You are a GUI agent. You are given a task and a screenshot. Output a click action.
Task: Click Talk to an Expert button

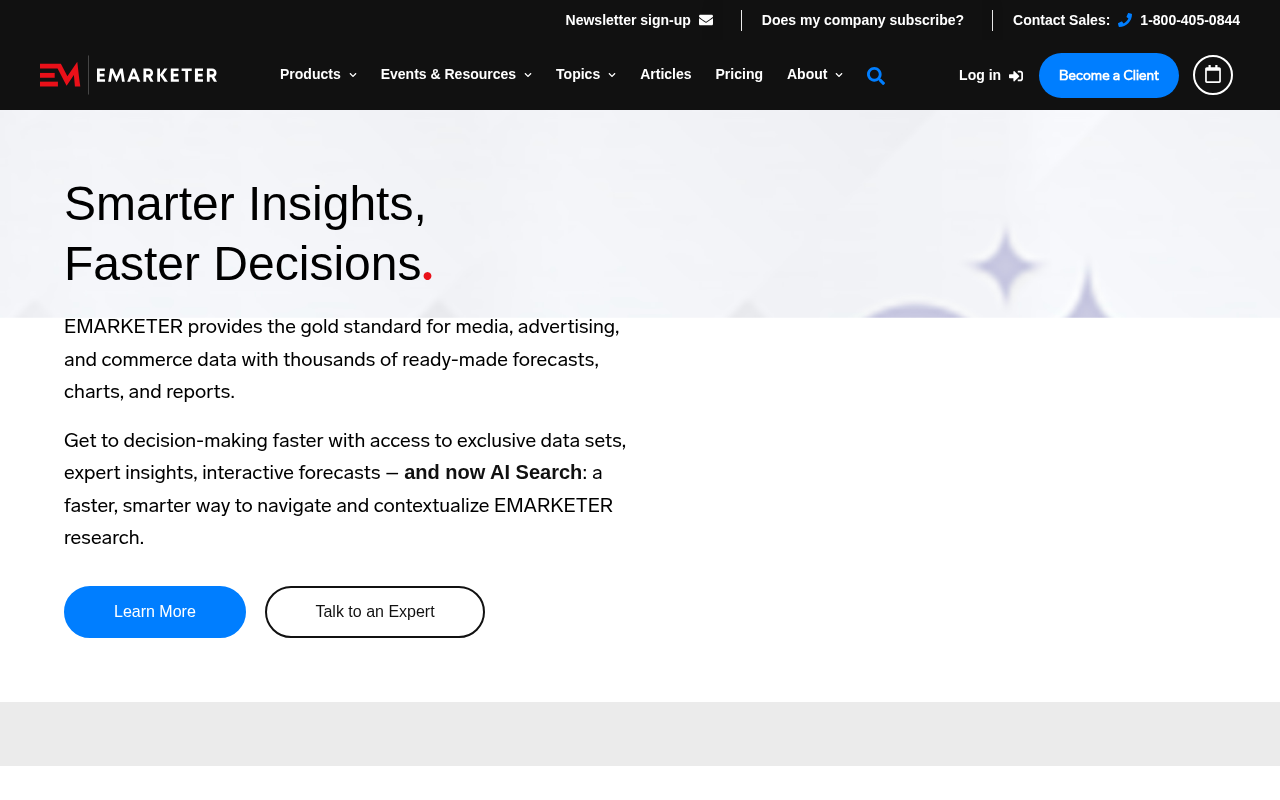(x=375, y=612)
